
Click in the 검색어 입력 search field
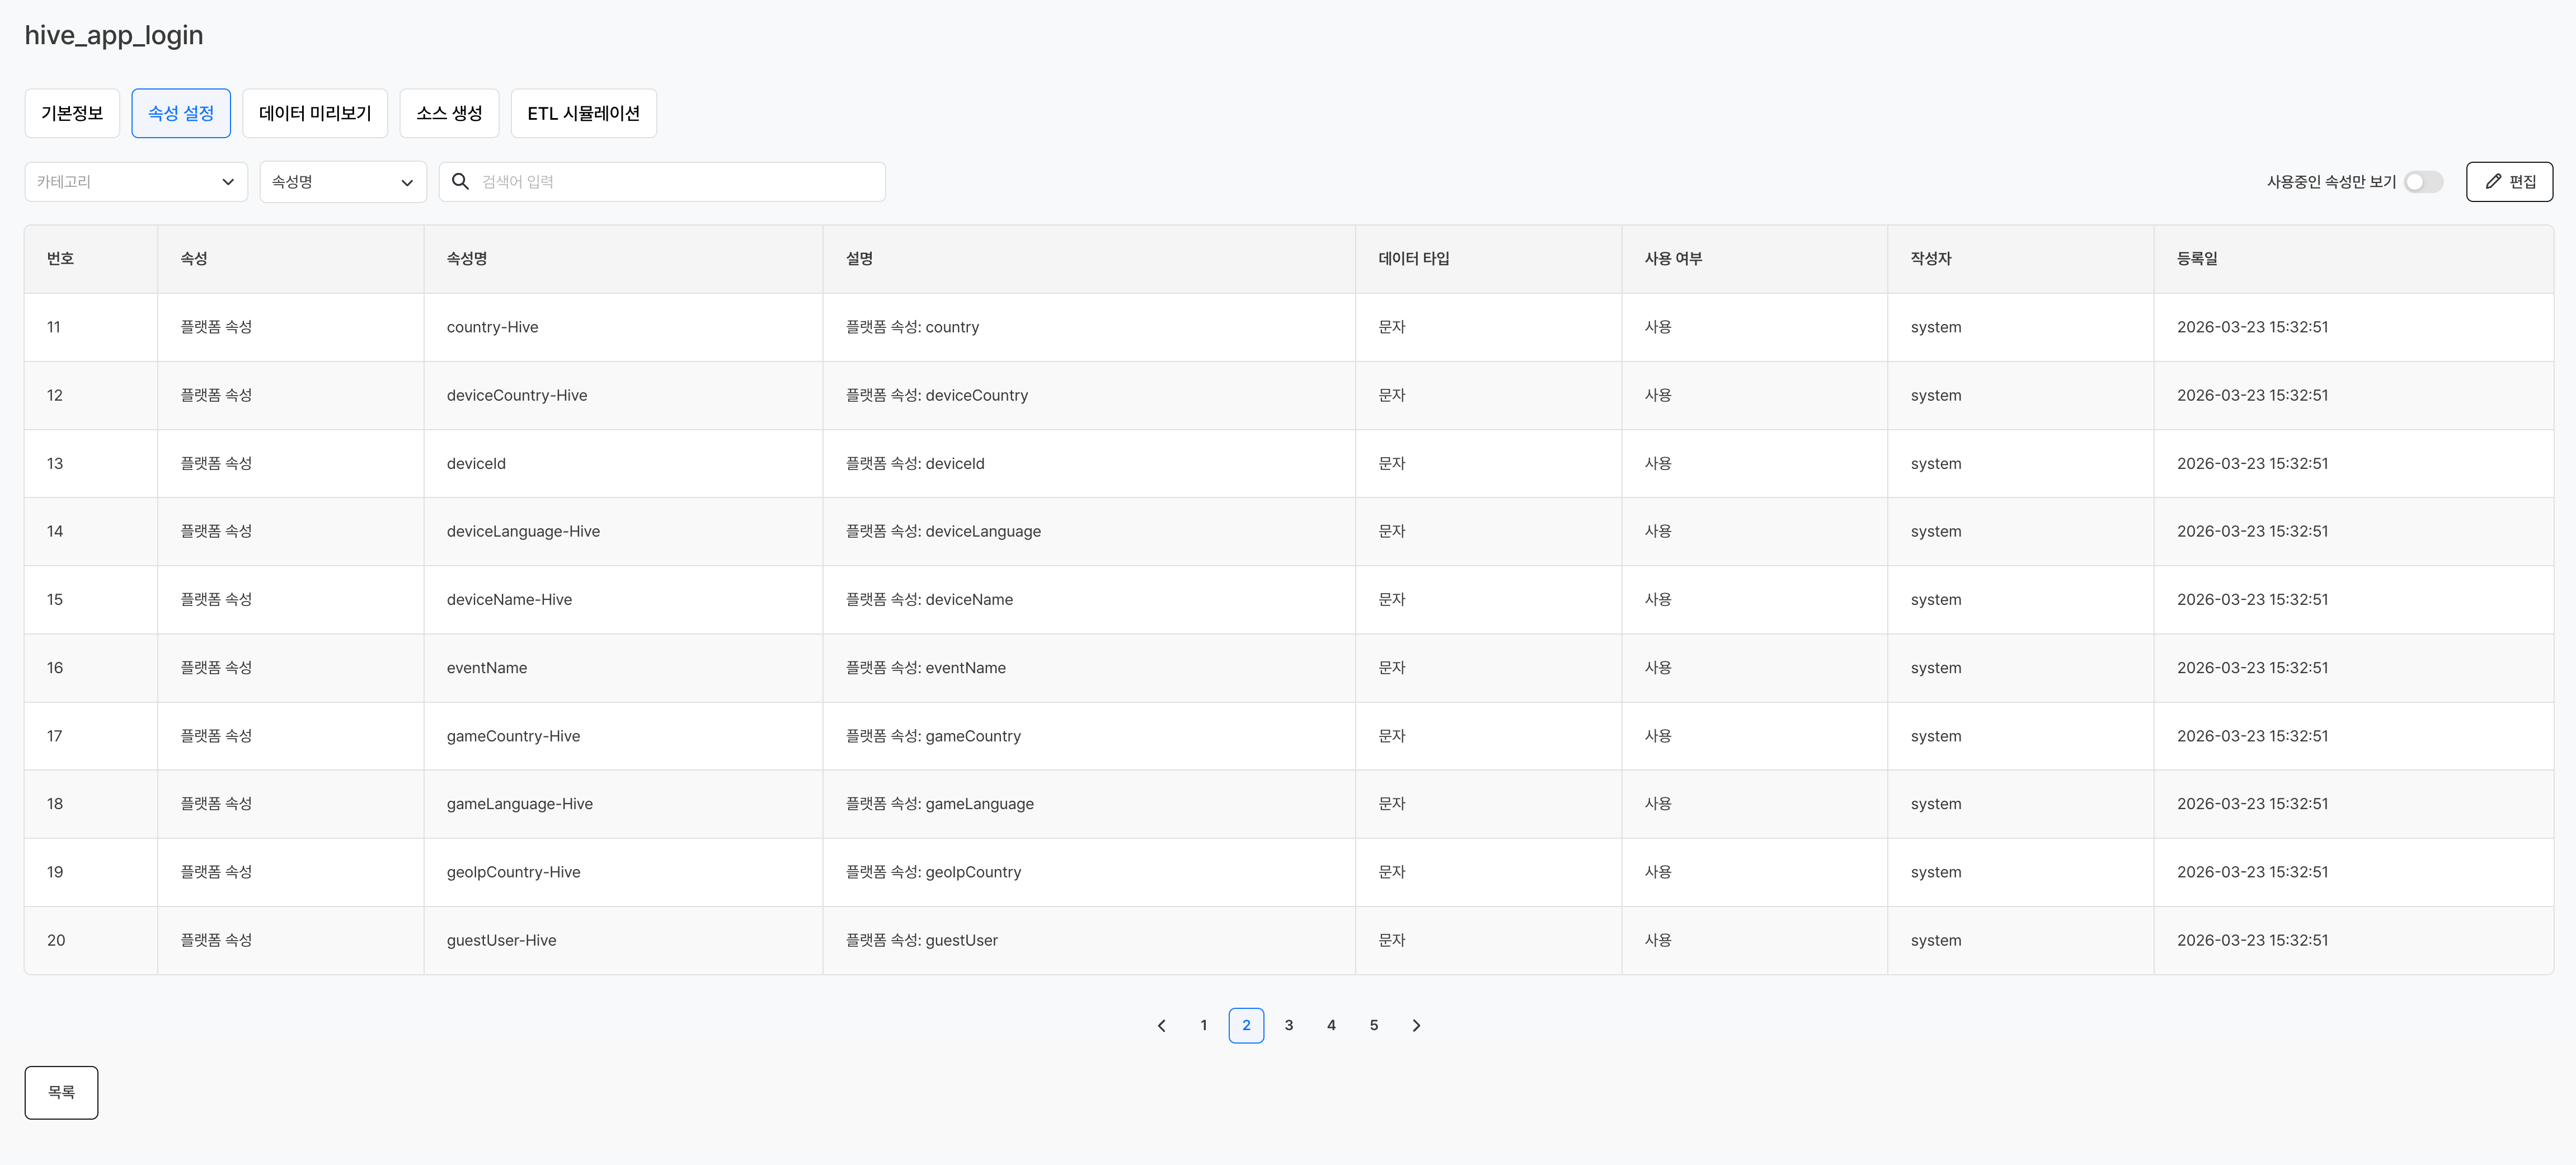[x=680, y=182]
